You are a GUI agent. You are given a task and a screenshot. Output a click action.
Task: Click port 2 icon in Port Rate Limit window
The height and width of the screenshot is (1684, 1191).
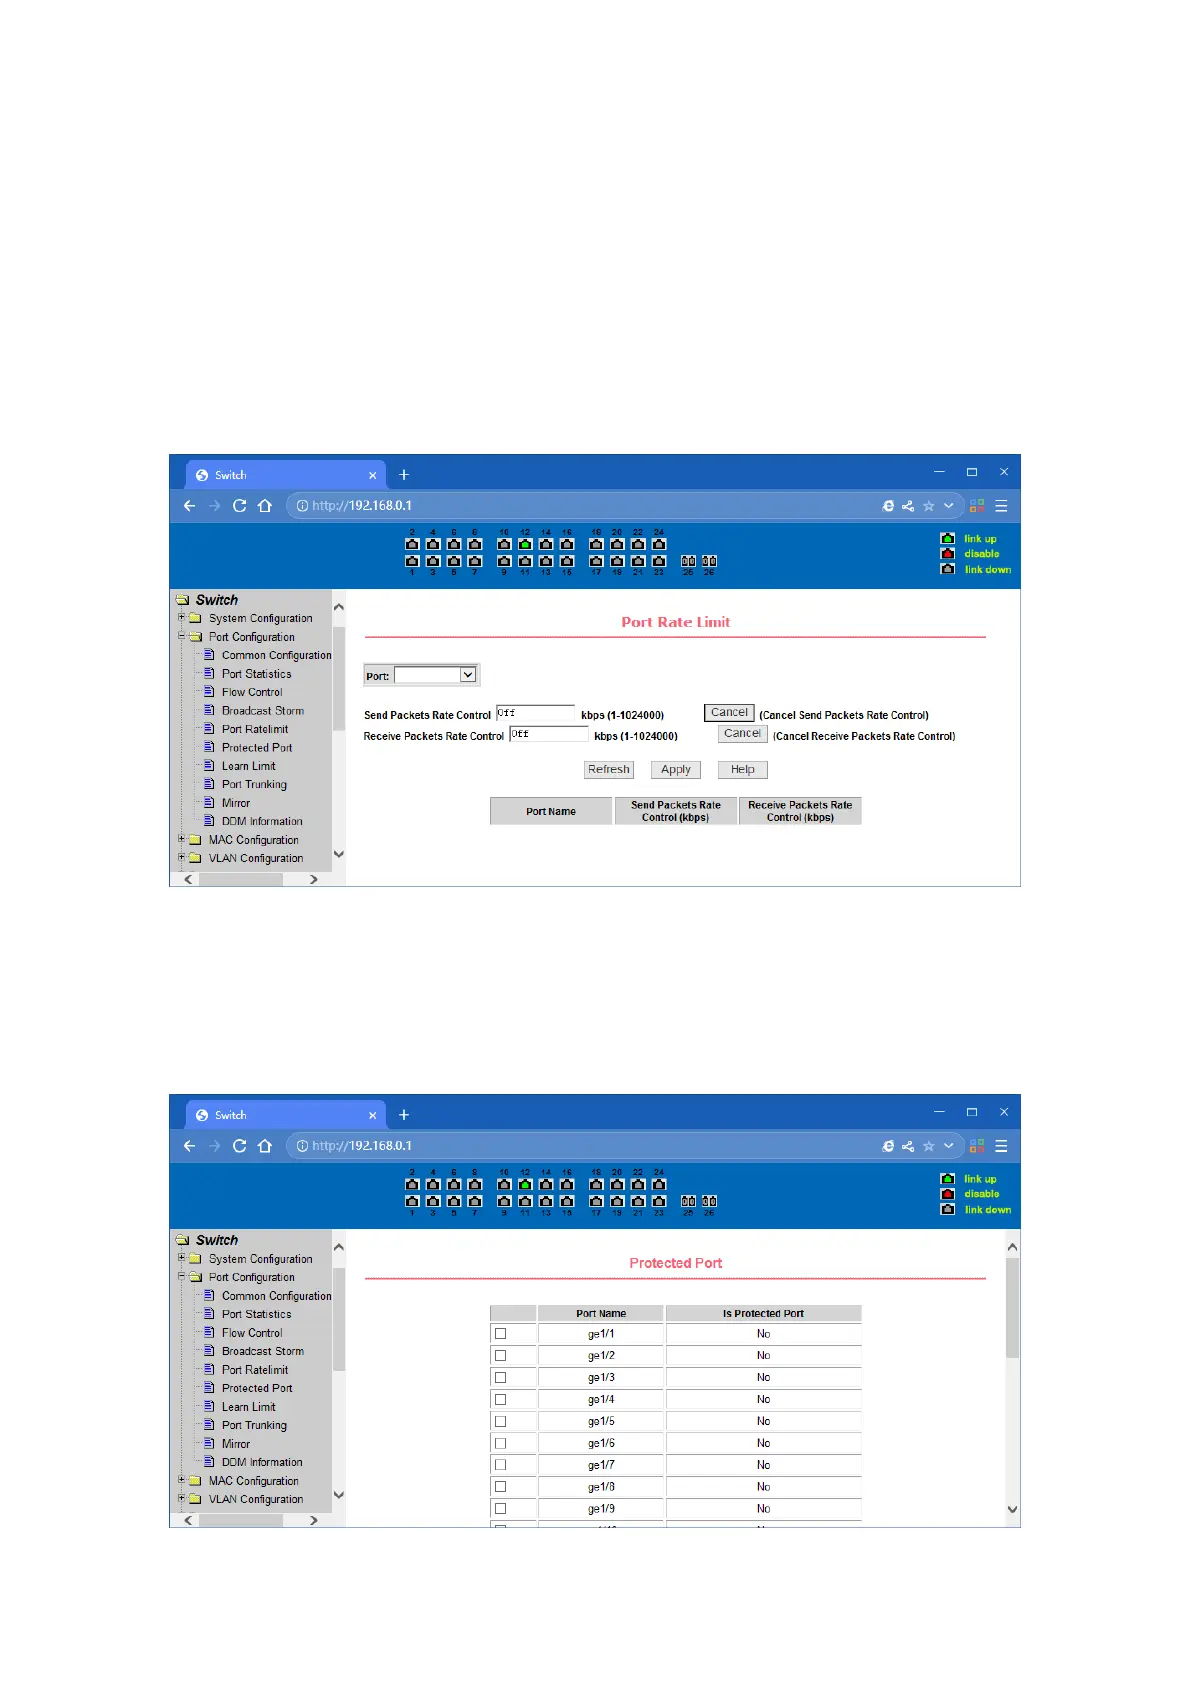[x=412, y=544]
